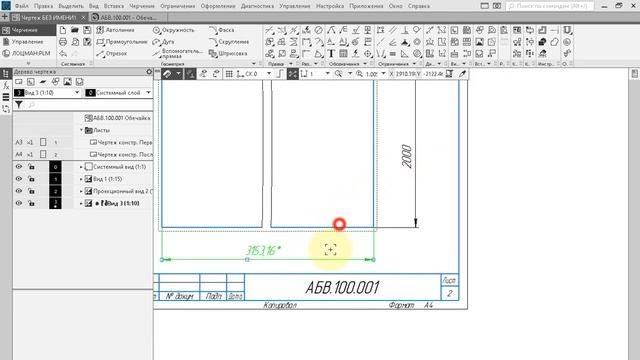The width and height of the screenshot is (640, 360).
Task: Collapse the Листы folder node
Action: point(81,130)
